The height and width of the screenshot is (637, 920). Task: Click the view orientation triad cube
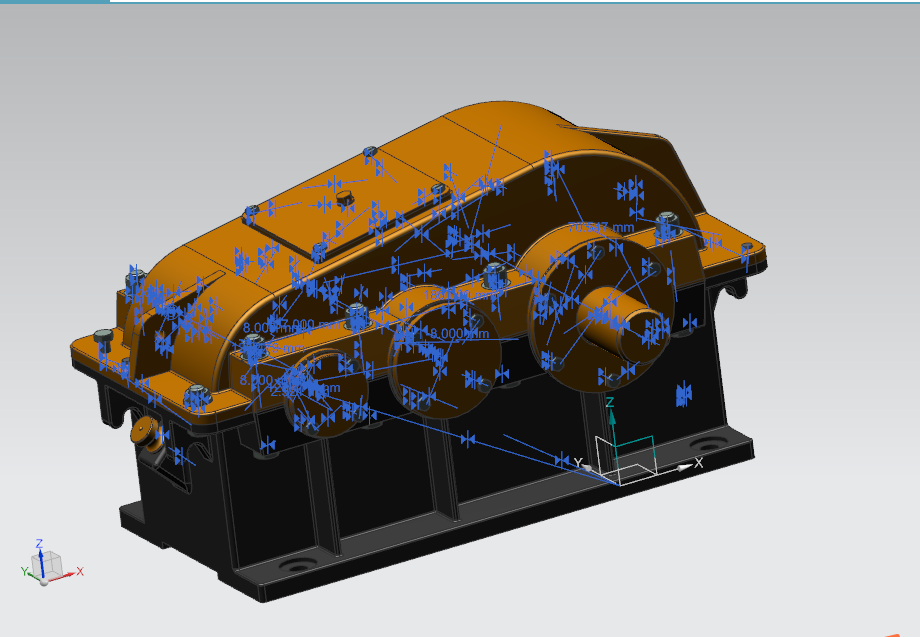pos(47,566)
